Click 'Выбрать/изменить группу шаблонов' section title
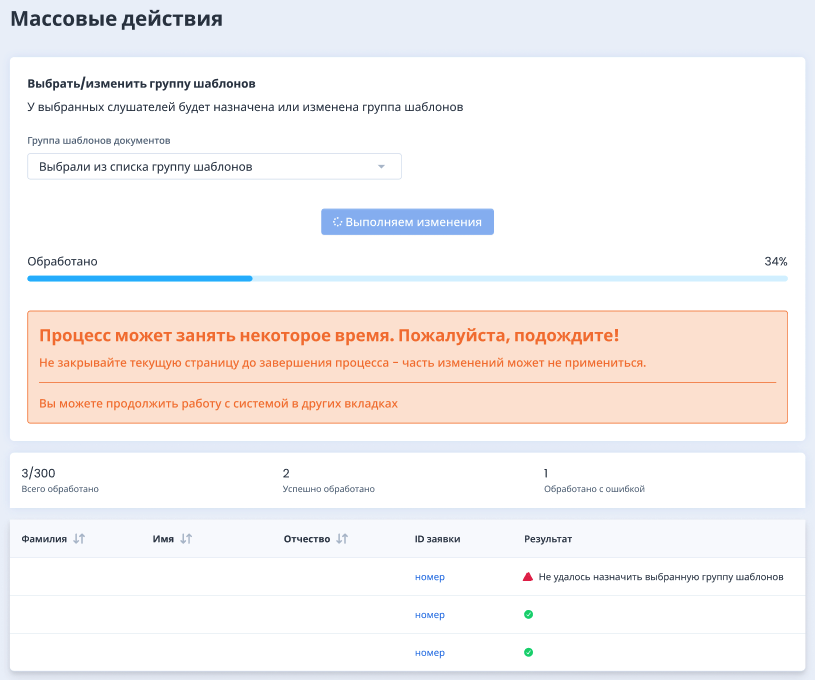Screen dimensions: 815x680 141,84
